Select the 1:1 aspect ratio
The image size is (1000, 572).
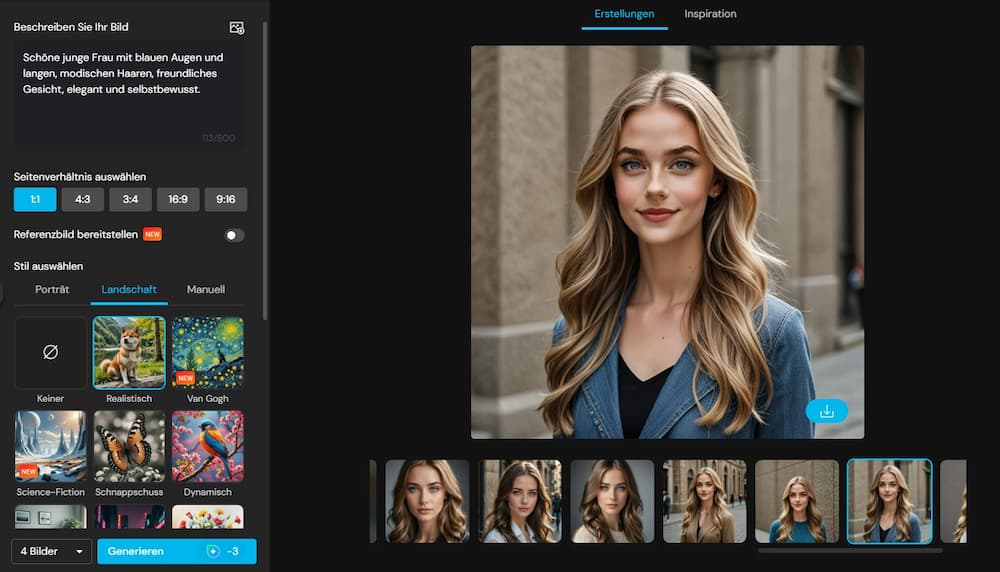[x=35, y=199]
